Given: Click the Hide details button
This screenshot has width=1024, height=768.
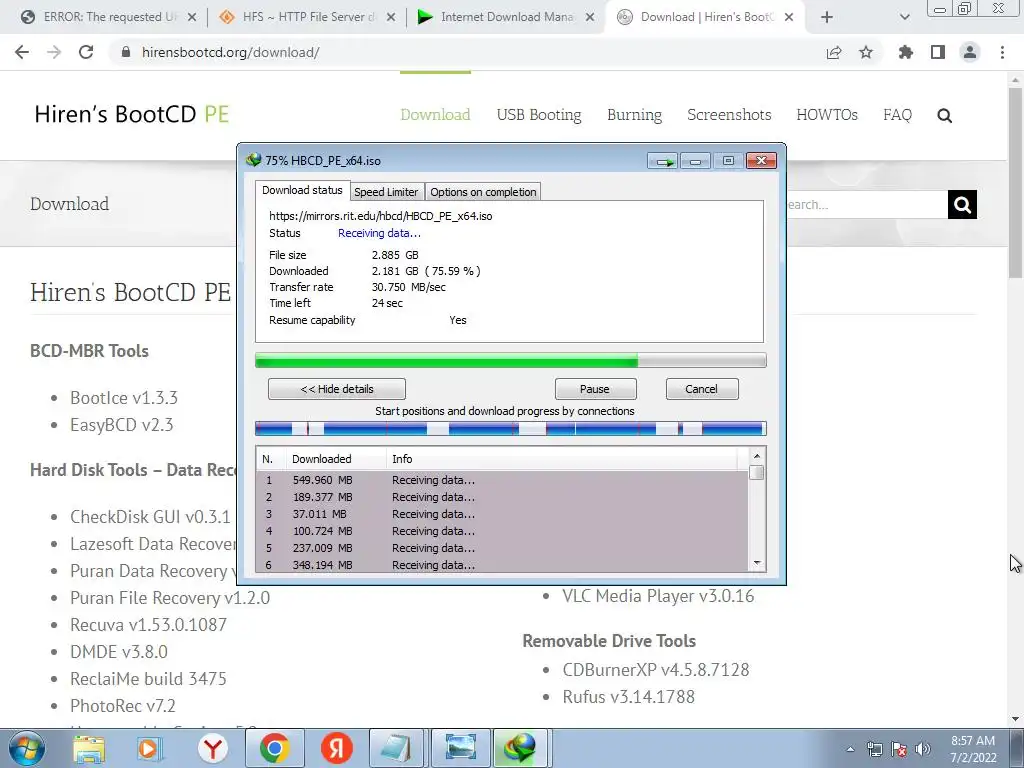Looking at the screenshot, I should [336, 389].
